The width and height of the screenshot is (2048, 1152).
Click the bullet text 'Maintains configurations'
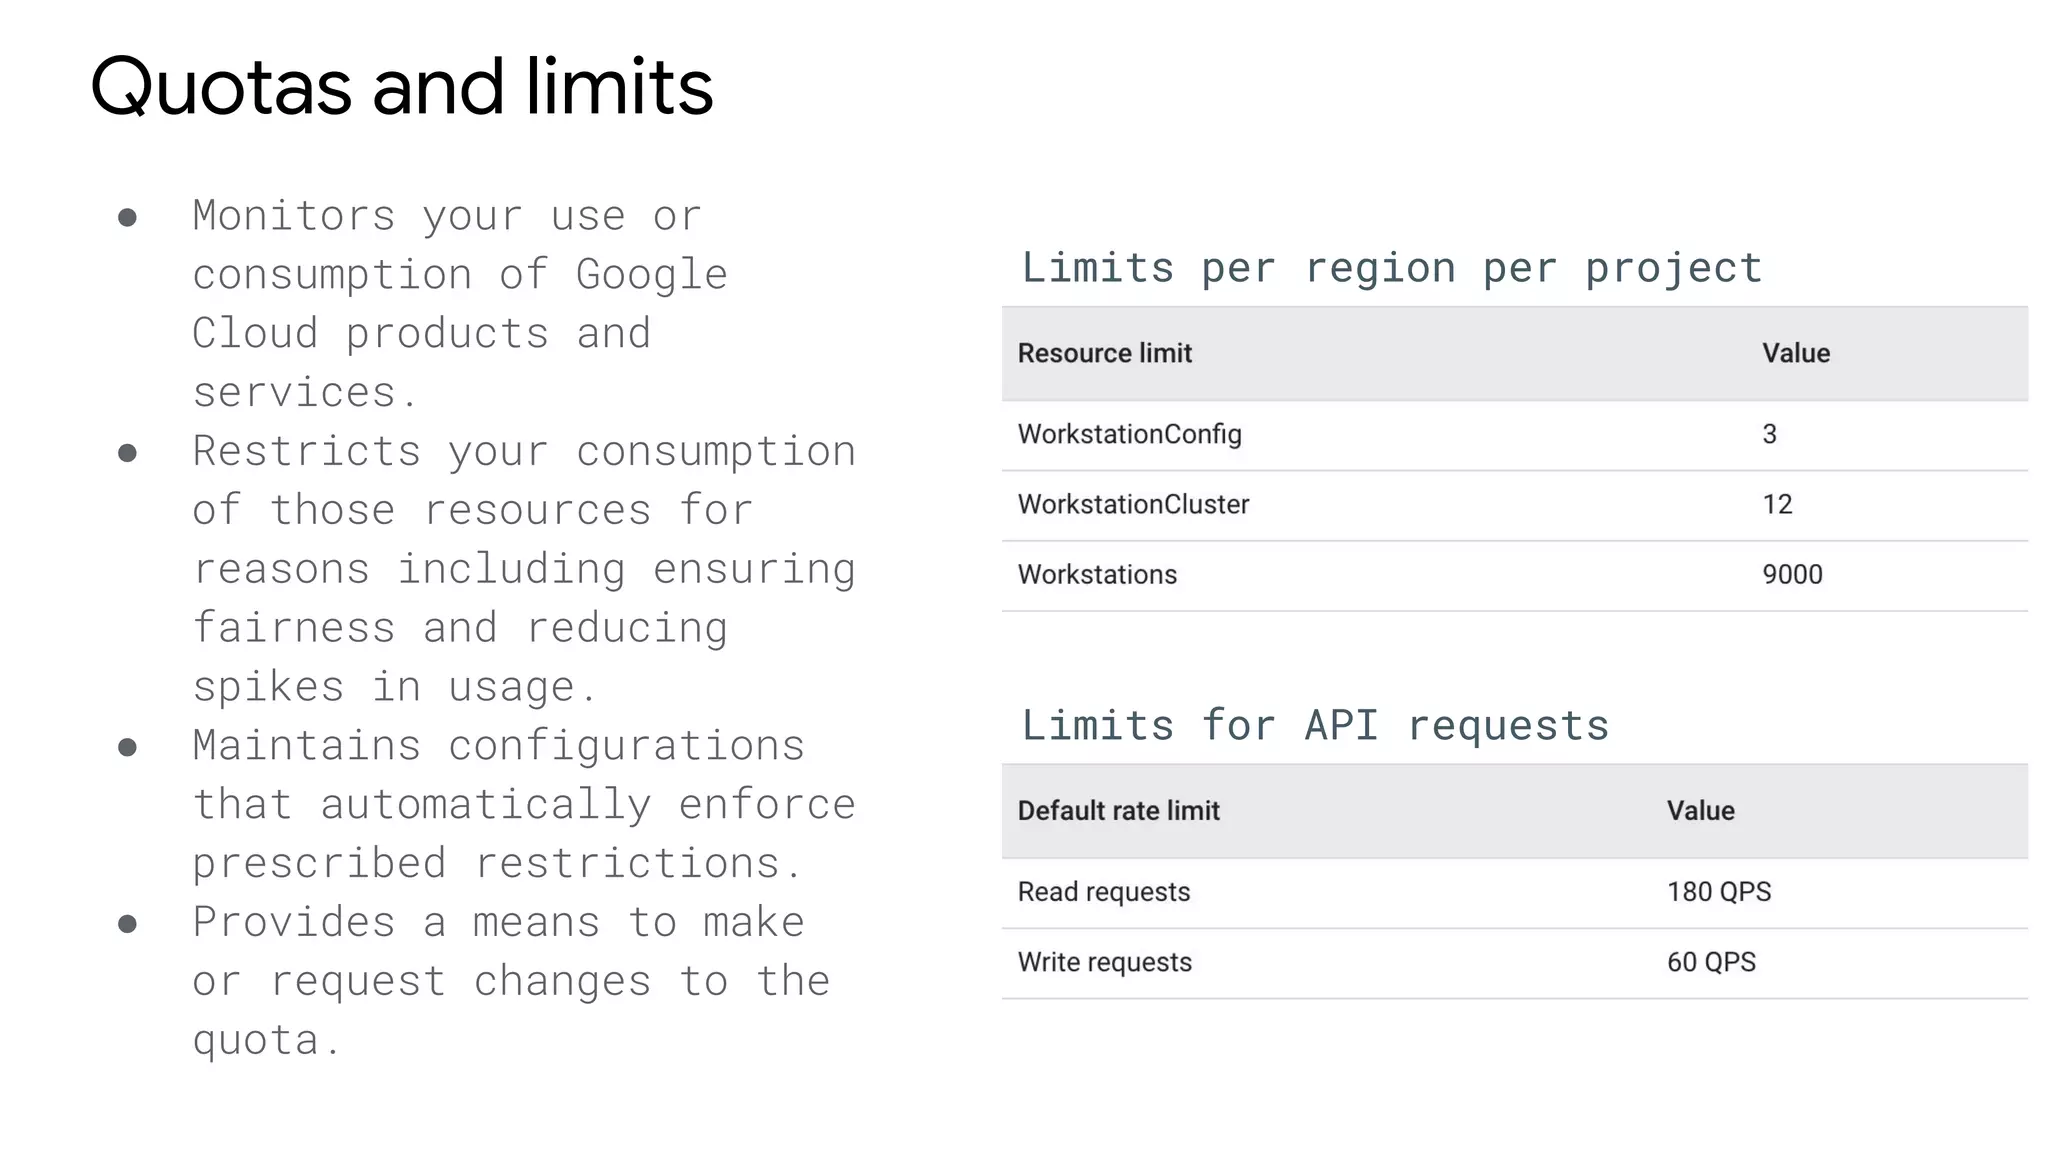pos(498,746)
